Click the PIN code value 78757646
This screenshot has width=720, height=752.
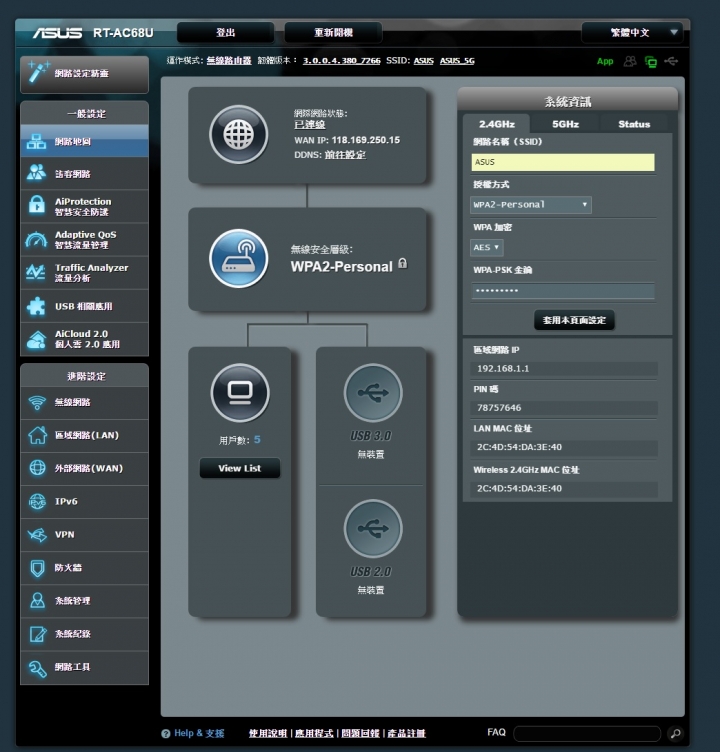(x=499, y=408)
